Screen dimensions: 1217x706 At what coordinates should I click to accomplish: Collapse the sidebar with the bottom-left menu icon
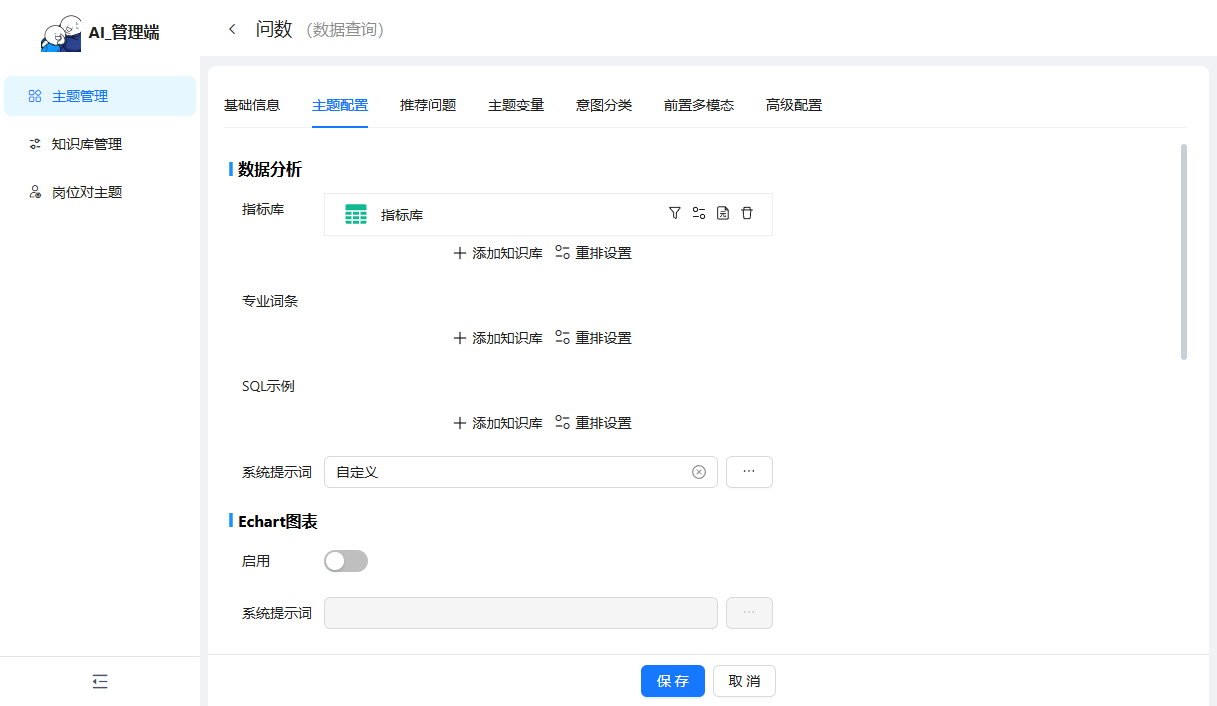pyautogui.click(x=100, y=681)
